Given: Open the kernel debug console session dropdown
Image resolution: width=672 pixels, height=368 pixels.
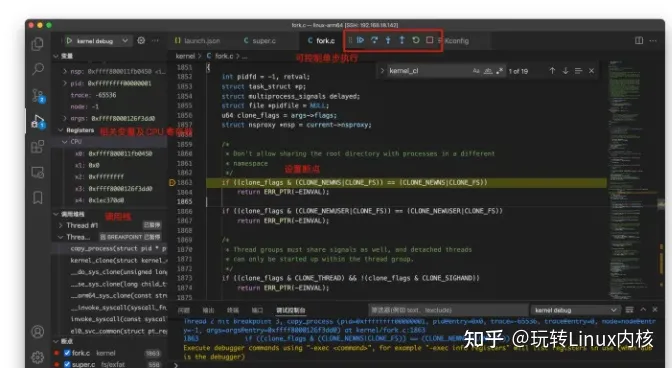Looking at the screenshot, I should tap(576, 310).
